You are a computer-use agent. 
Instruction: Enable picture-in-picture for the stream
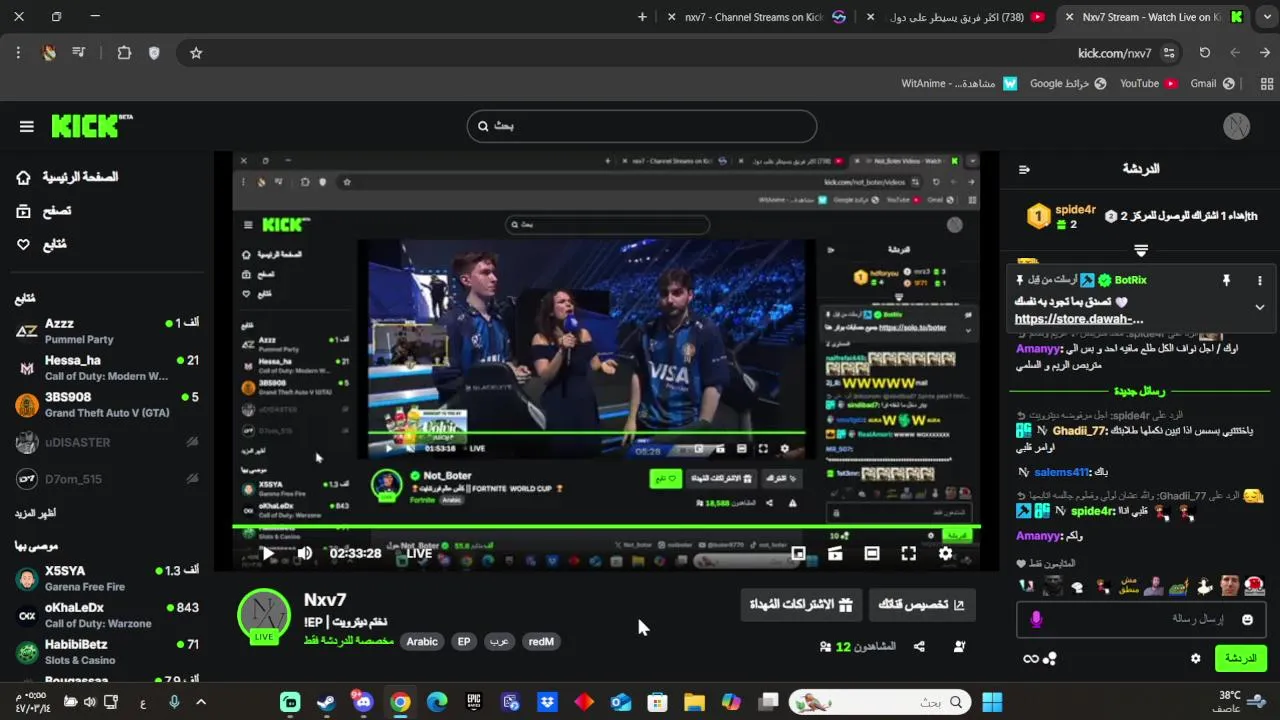798,553
